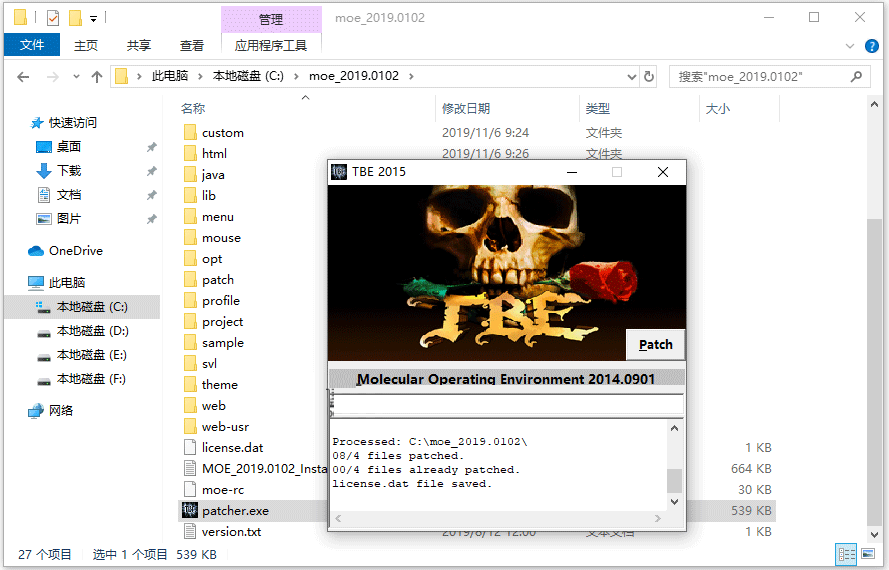This screenshot has height=570, width=889.
Task: Click the search magnifier icon
Action: [856, 76]
